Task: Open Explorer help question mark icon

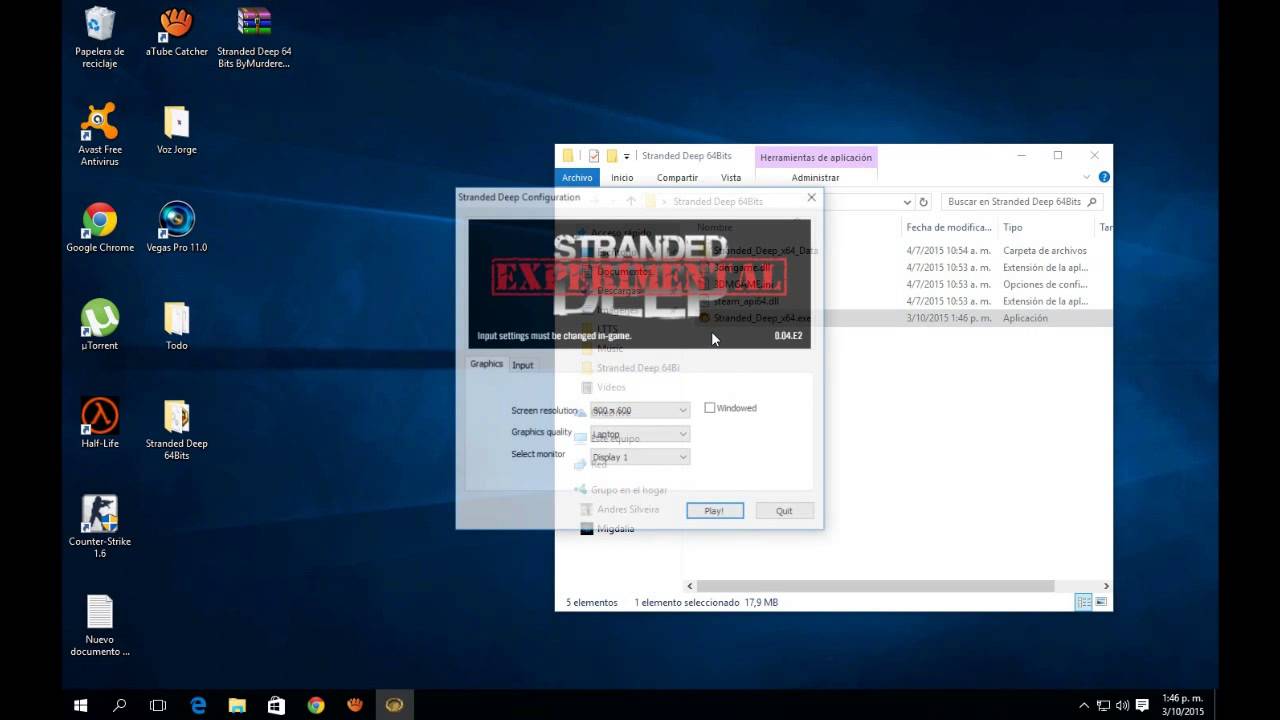Action: tap(1104, 177)
